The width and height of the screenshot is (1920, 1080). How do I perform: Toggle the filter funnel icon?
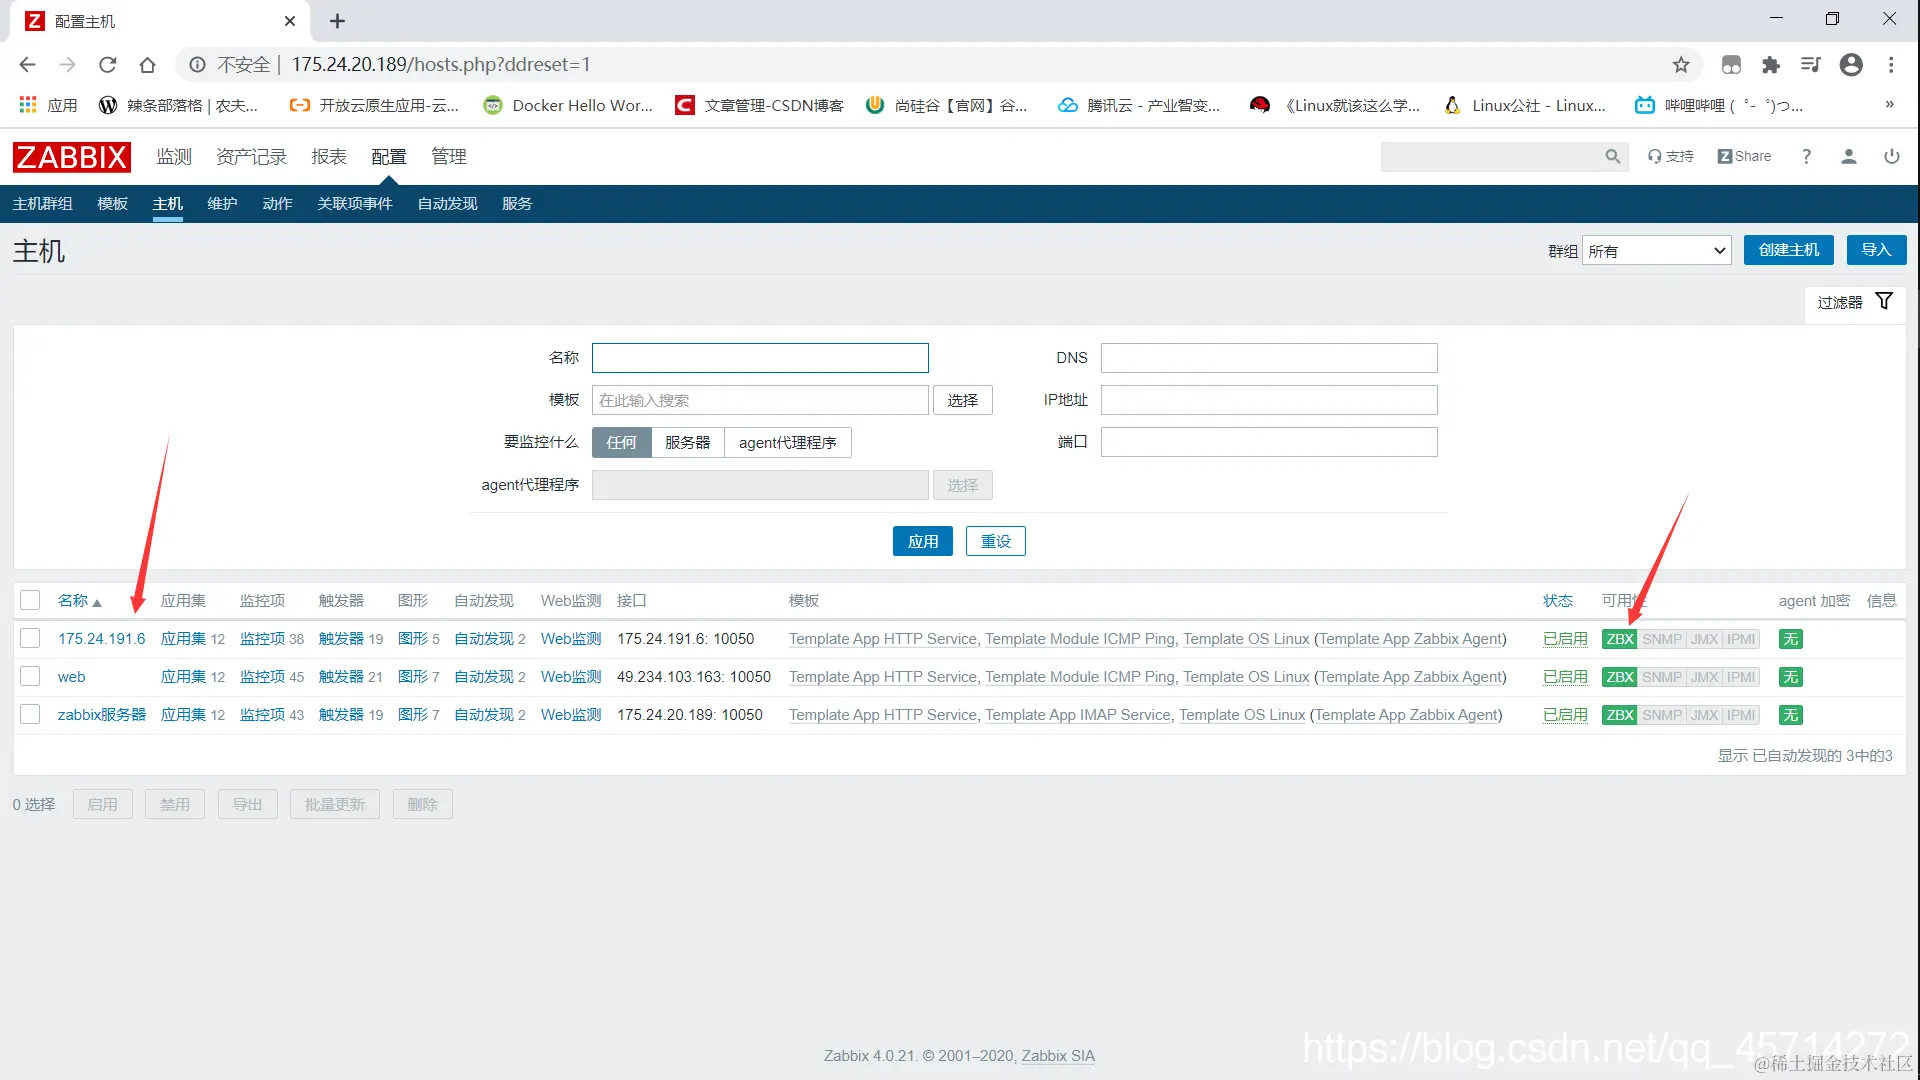point(1884,302)
